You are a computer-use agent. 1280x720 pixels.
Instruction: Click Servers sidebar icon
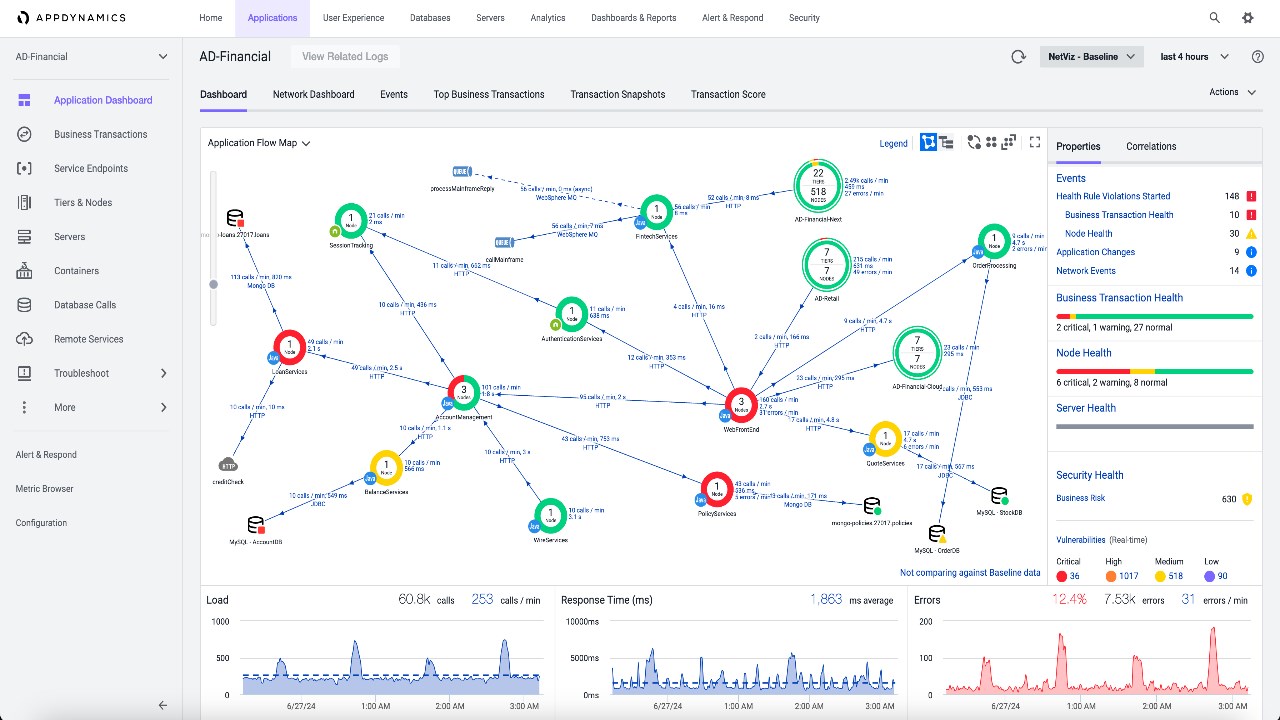tap(25, 237)
